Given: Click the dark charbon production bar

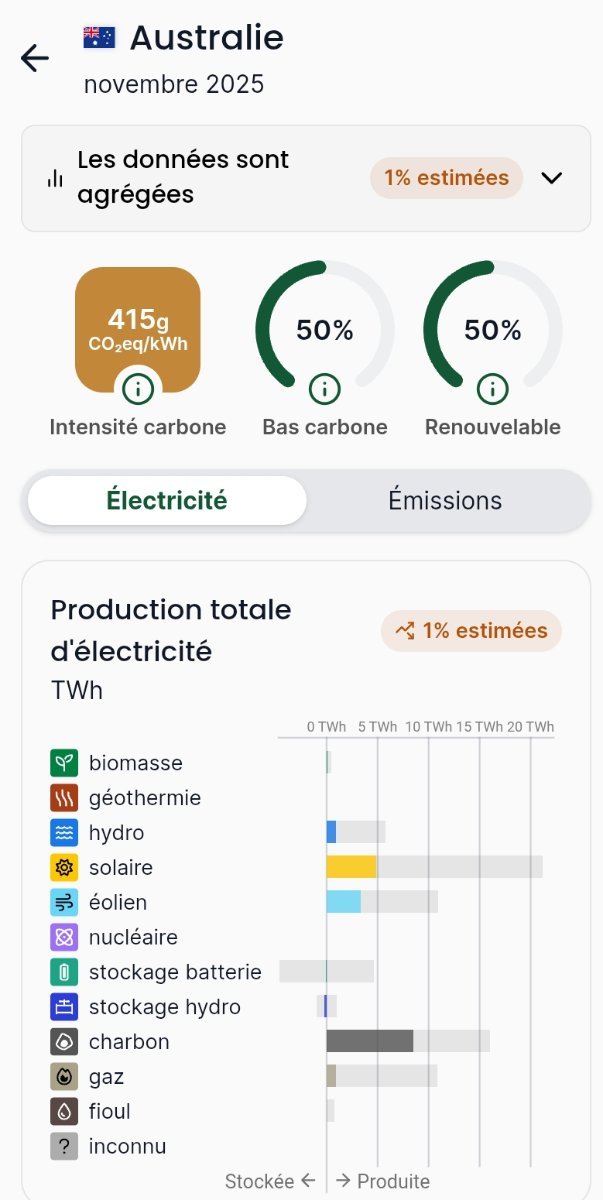Looking at the screenshot, I should coord(369,1041).
